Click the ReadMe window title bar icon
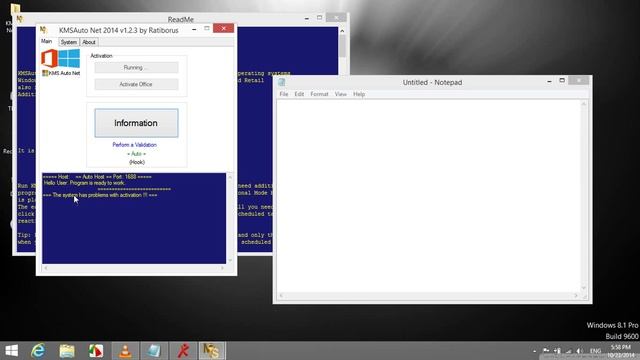 pyautogui.click(x=20, y=19)
